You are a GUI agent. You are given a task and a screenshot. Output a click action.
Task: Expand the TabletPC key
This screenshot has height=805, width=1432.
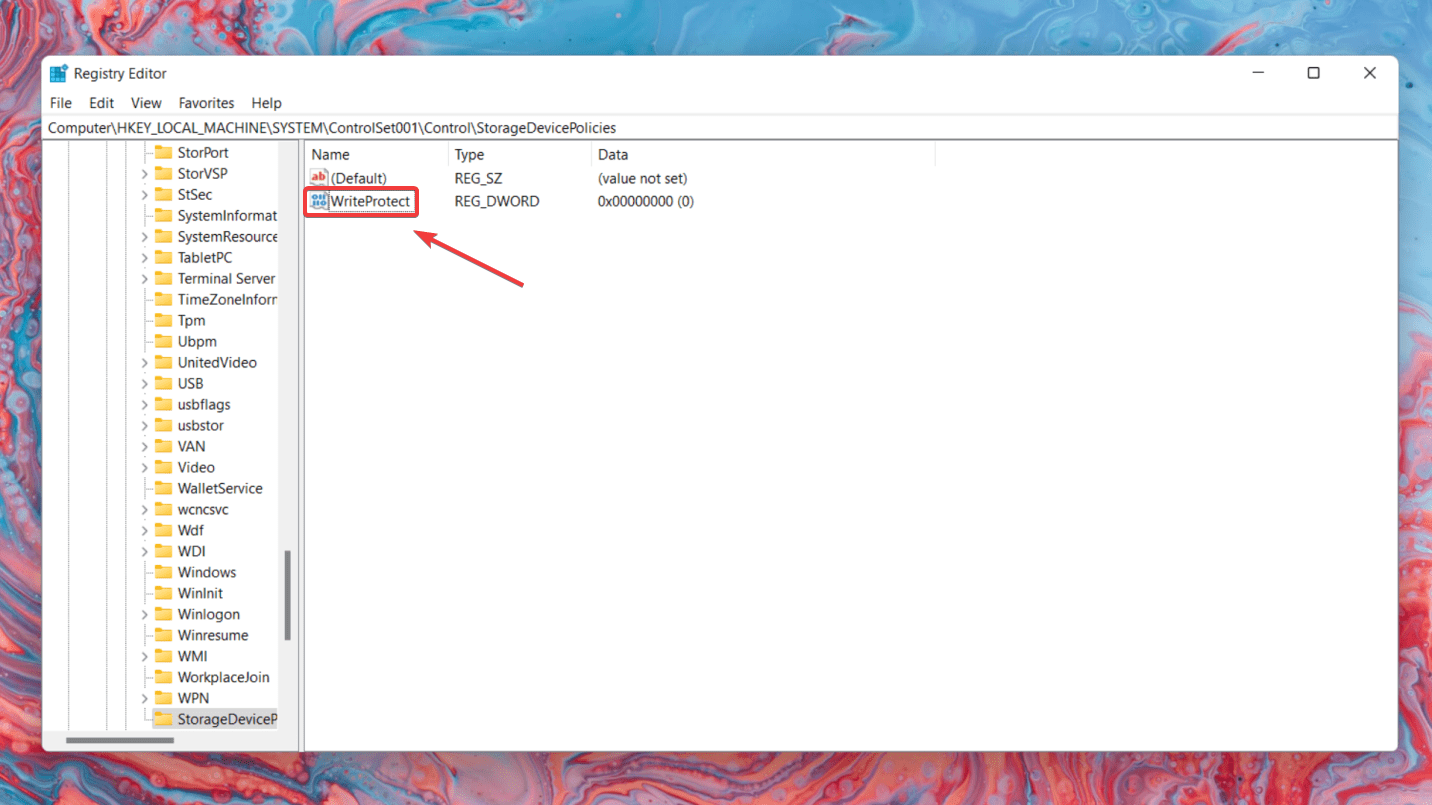click(144, 257)
